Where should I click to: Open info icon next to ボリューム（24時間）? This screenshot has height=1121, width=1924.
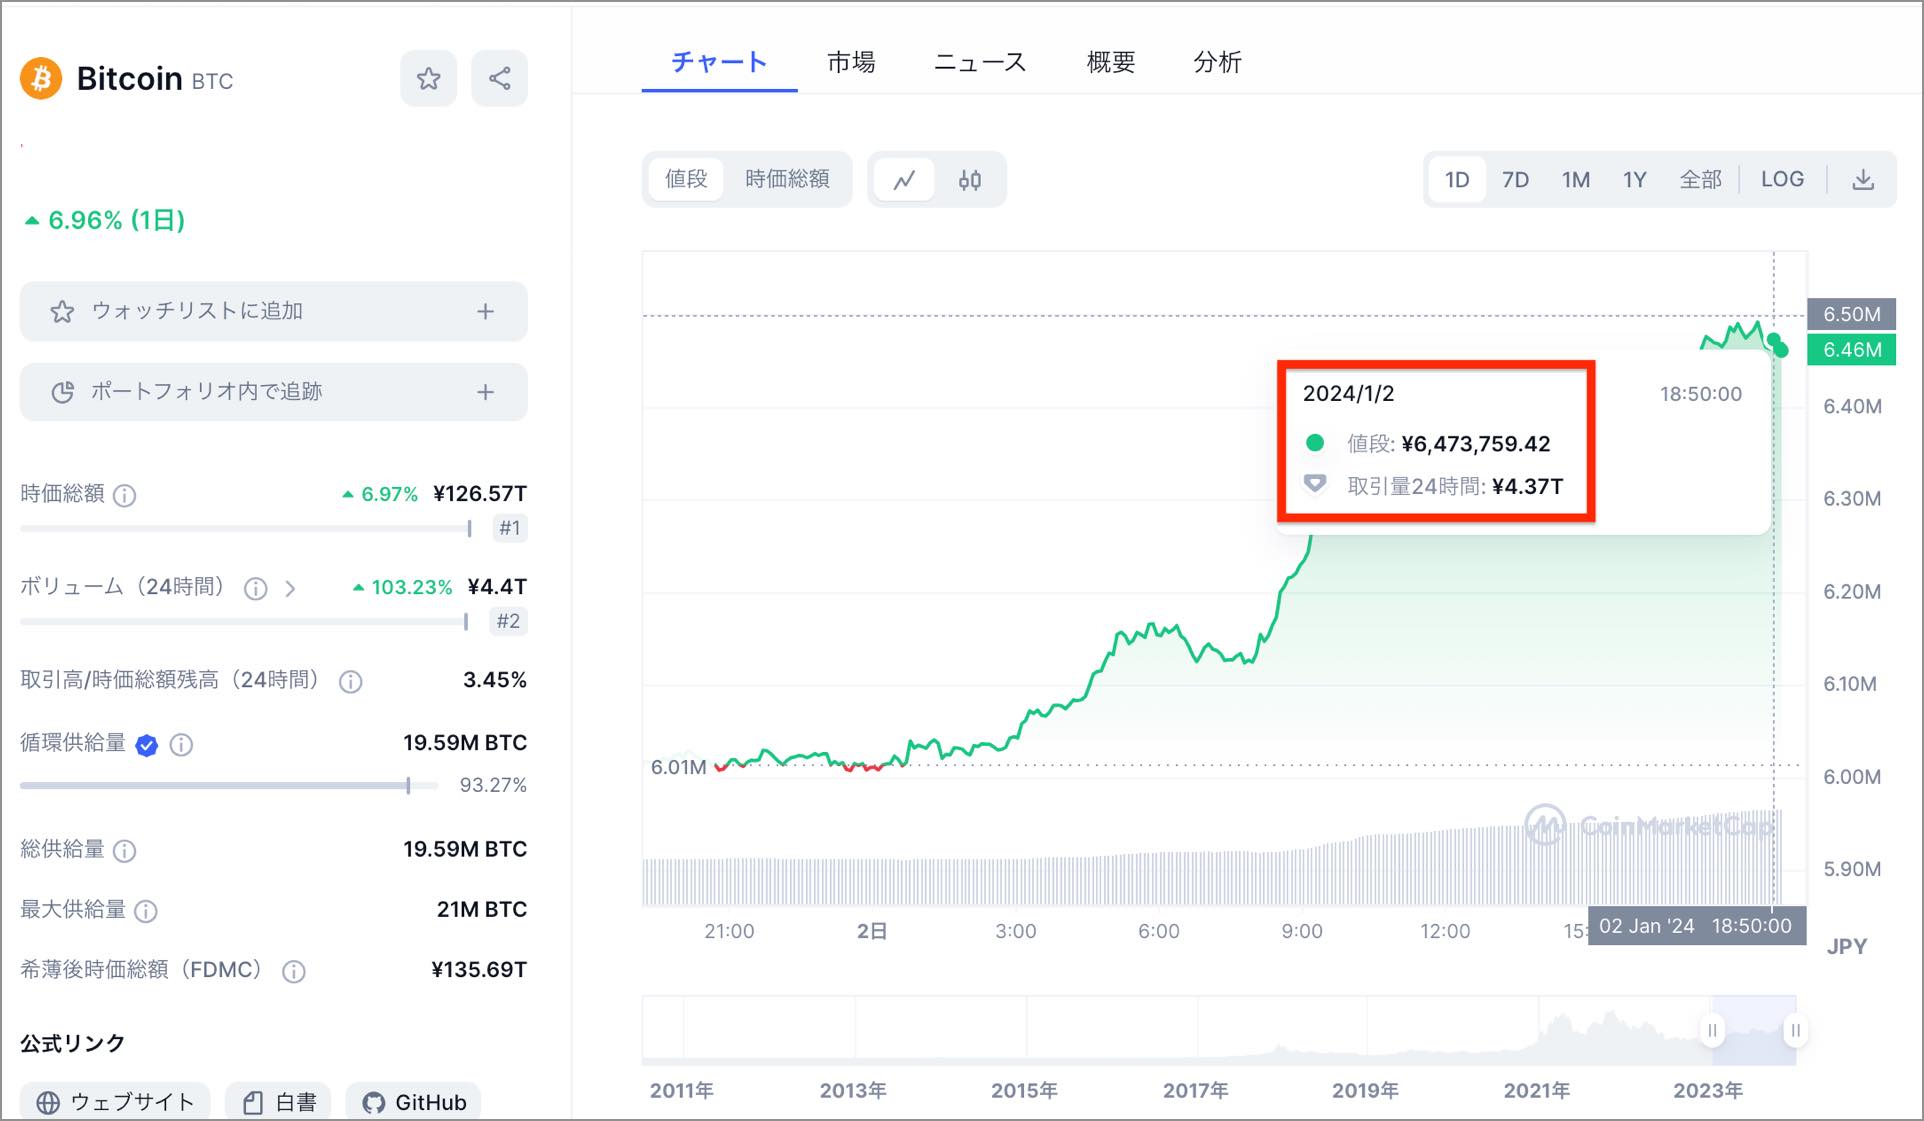(x=256, y=588)
